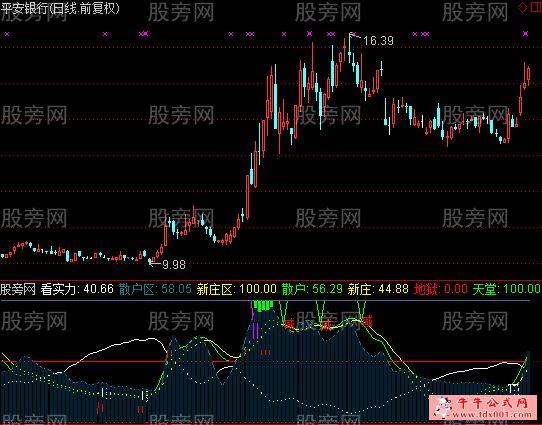Viewport: 542px width, 425px height.
Task: Click the red horizontal threshold line in indicator
Action: [x=263, y=362]
